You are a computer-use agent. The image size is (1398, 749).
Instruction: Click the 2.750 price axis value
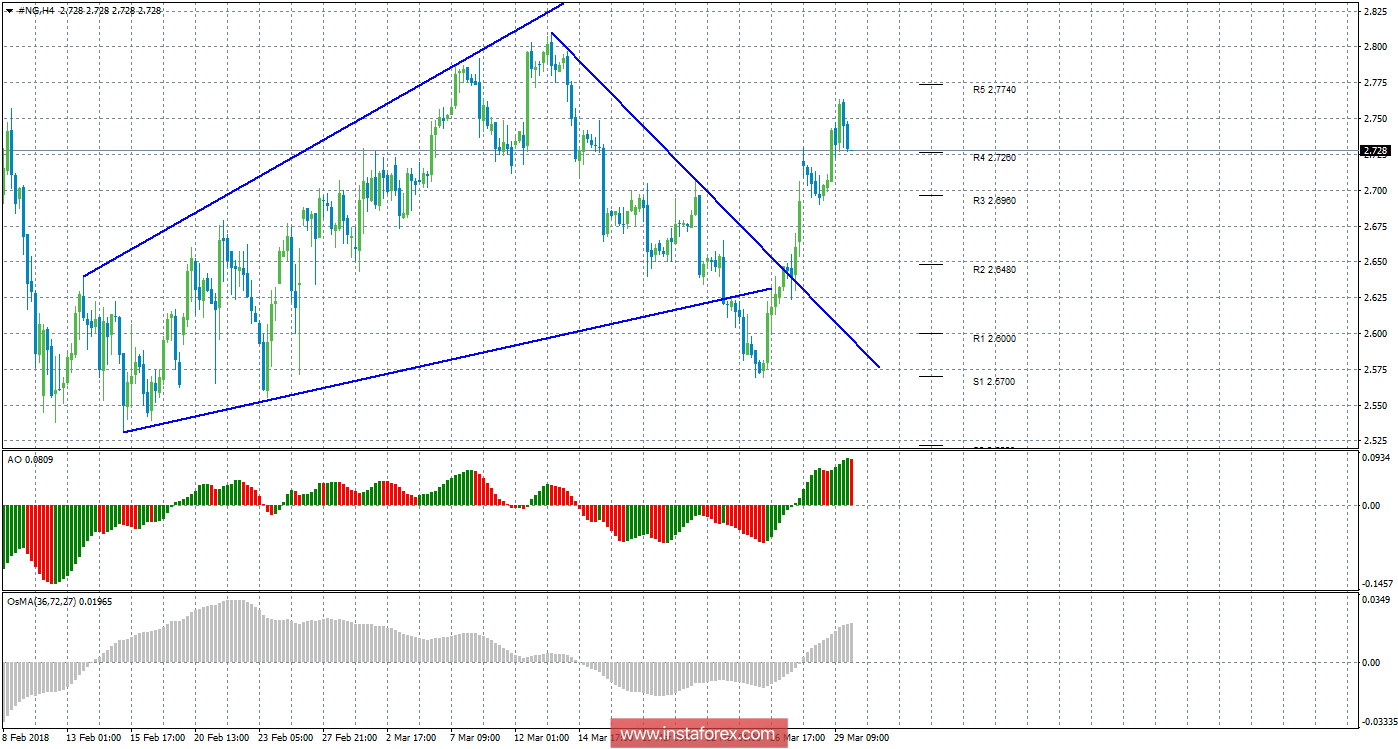click(1374, 118)
